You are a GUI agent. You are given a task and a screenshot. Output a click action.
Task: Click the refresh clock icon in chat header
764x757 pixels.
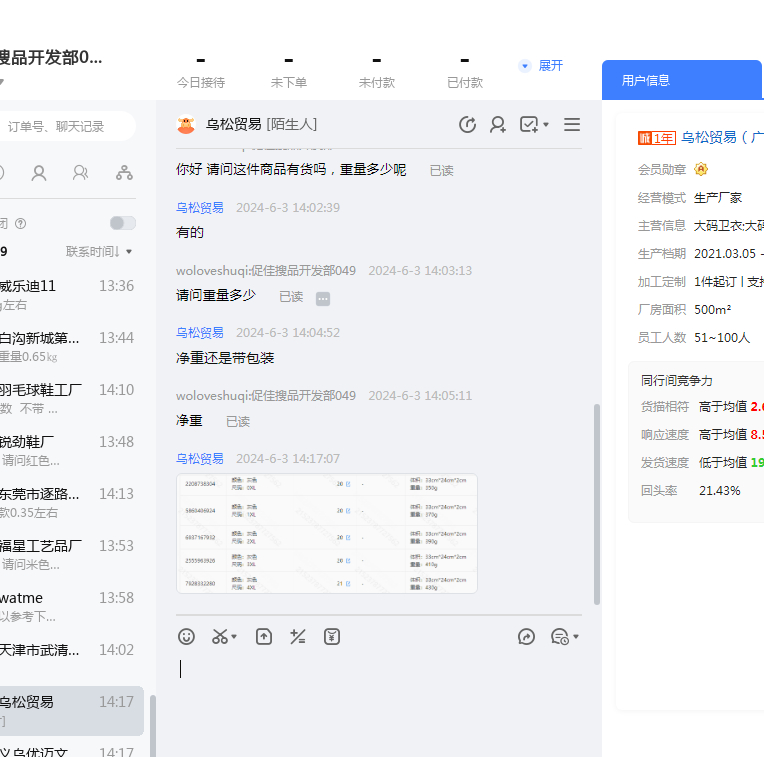point(467,125)
